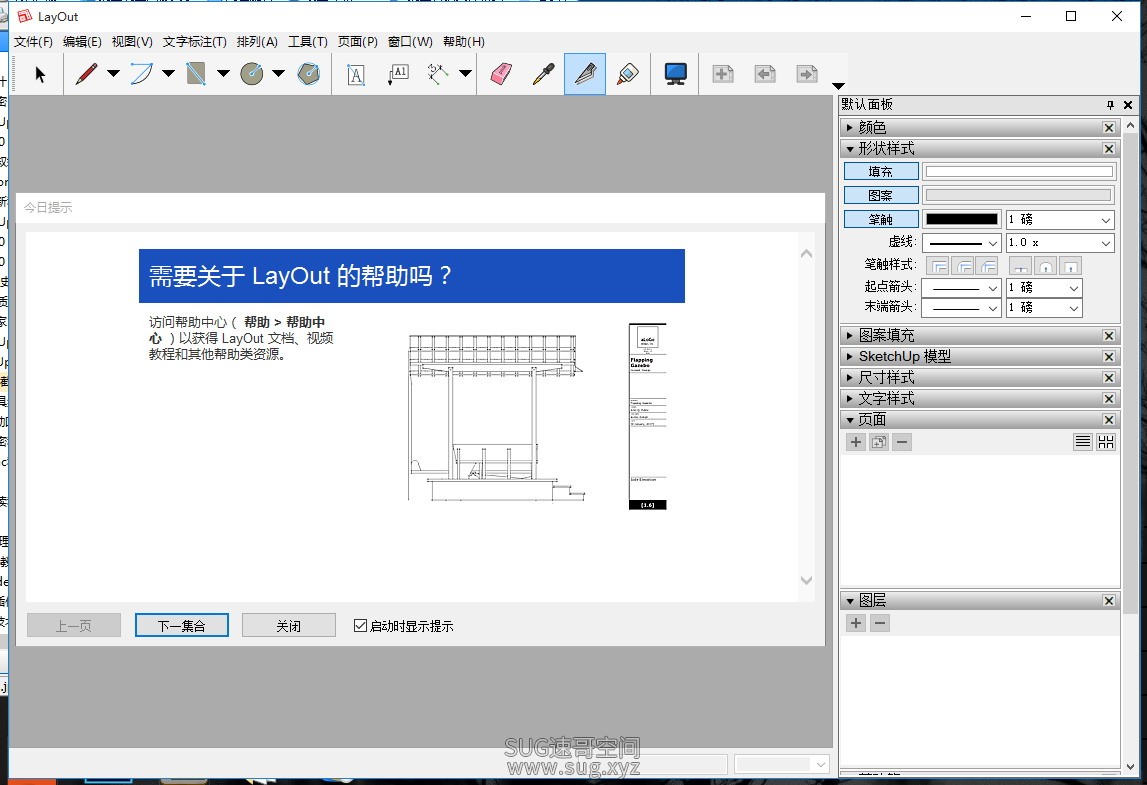This screenshot has width=1147, height=785.
Task: Select the arrow Select tool
Action: 40,74
